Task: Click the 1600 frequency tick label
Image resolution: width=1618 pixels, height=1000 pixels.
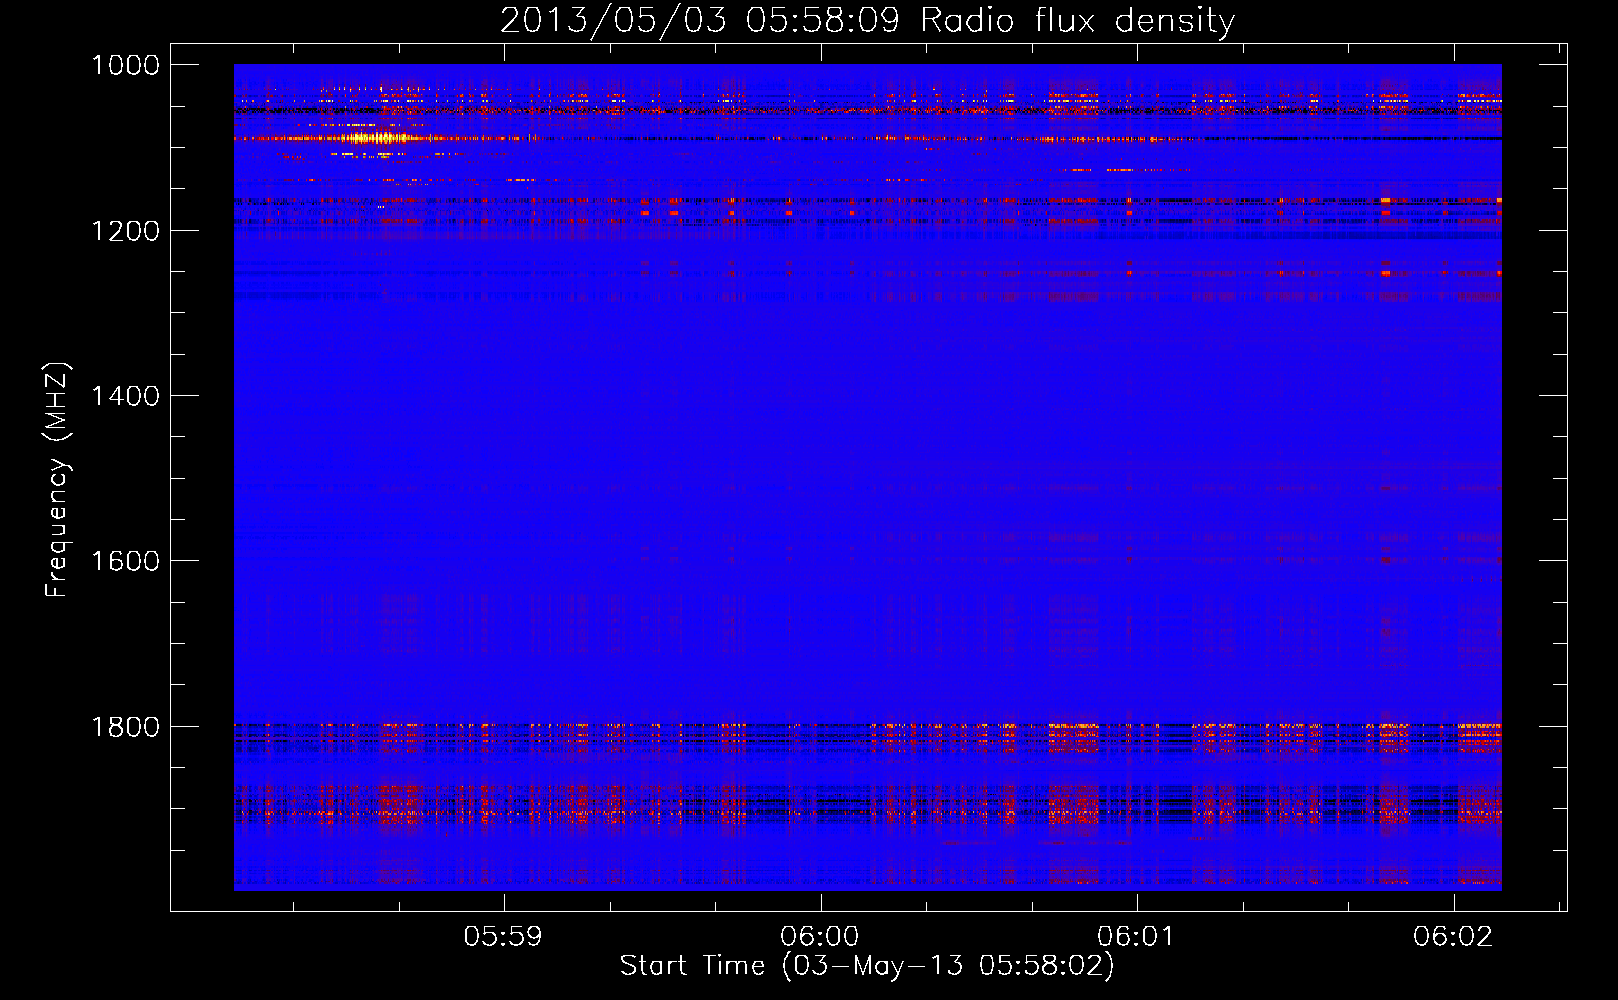Action: (126, 561)
